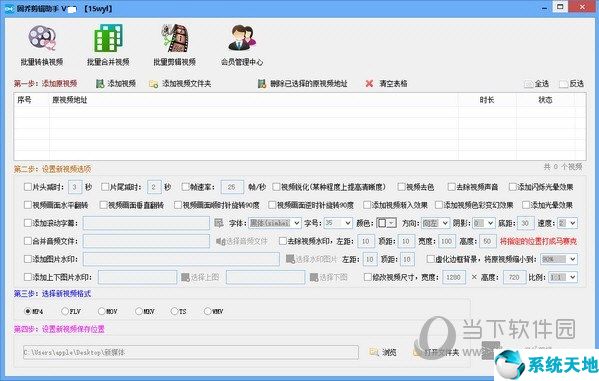Image resolution: width=599 pixels, height=381 pixels.
Task: Check 添加滚动字幕
Action: (x=28, y=223)
